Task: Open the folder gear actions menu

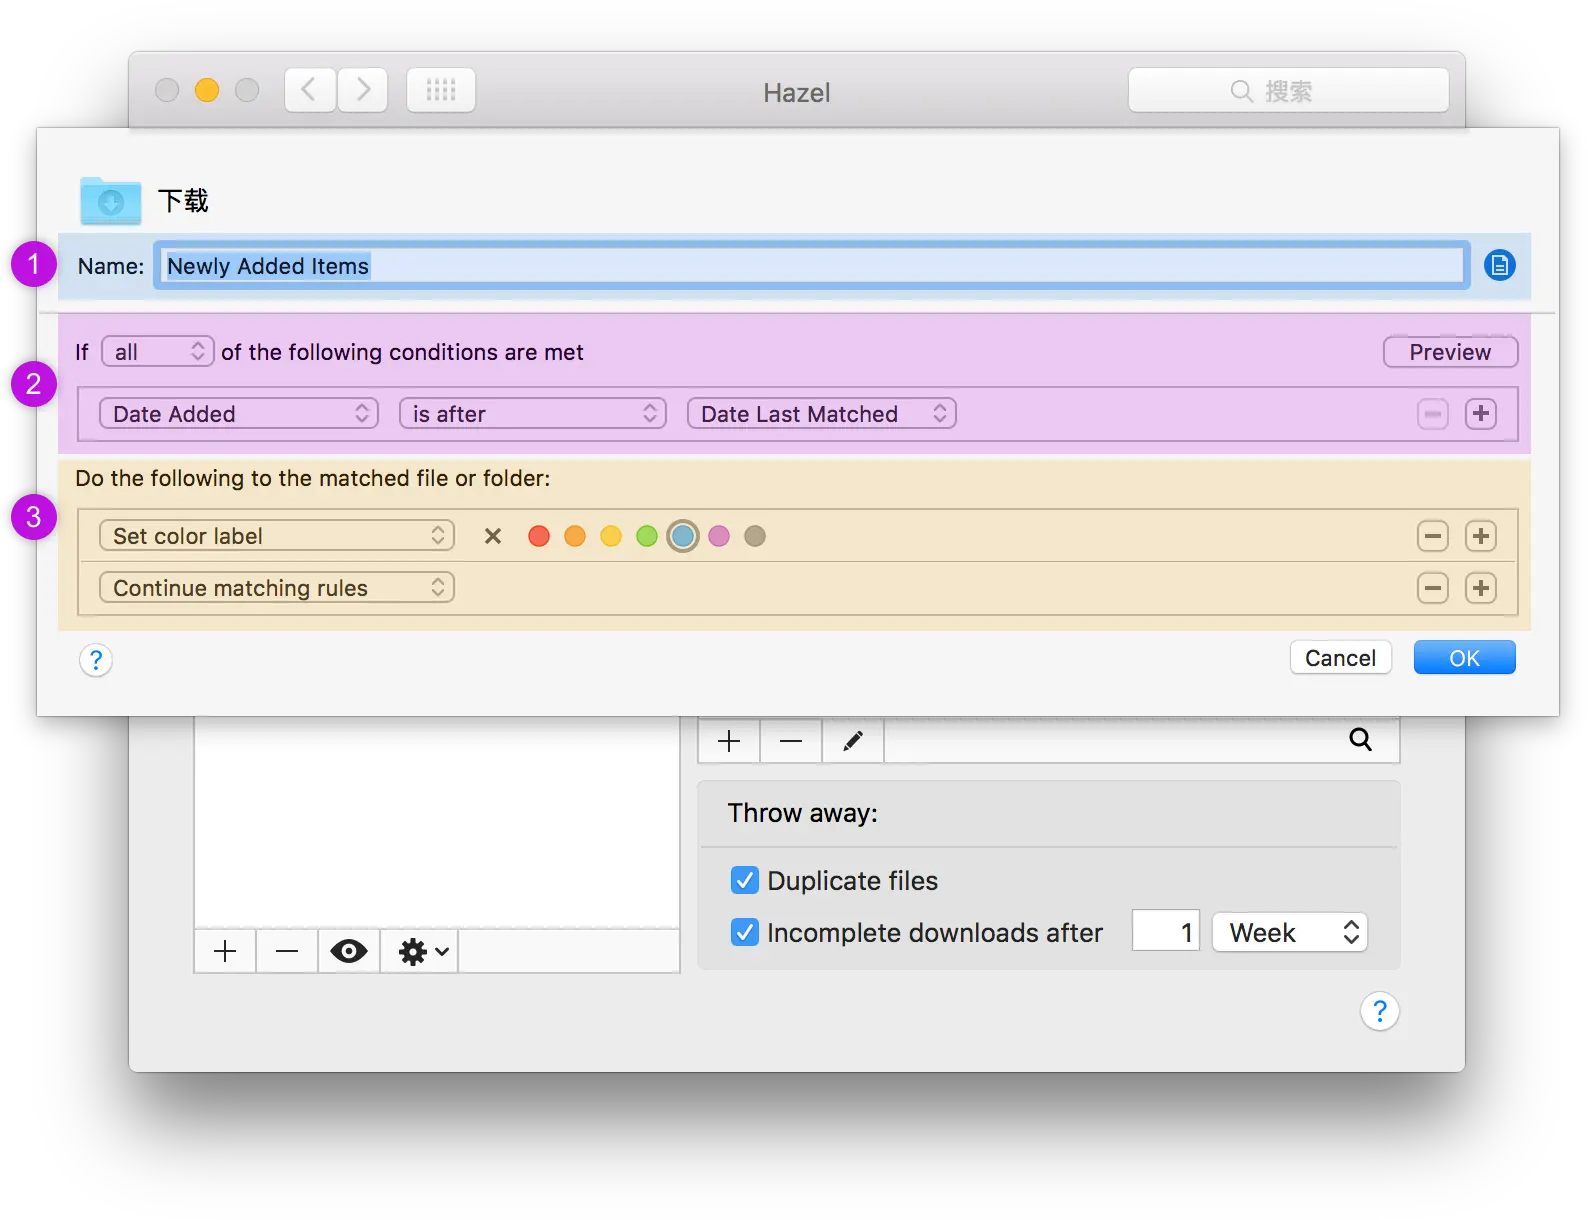Action: point(421,951)
